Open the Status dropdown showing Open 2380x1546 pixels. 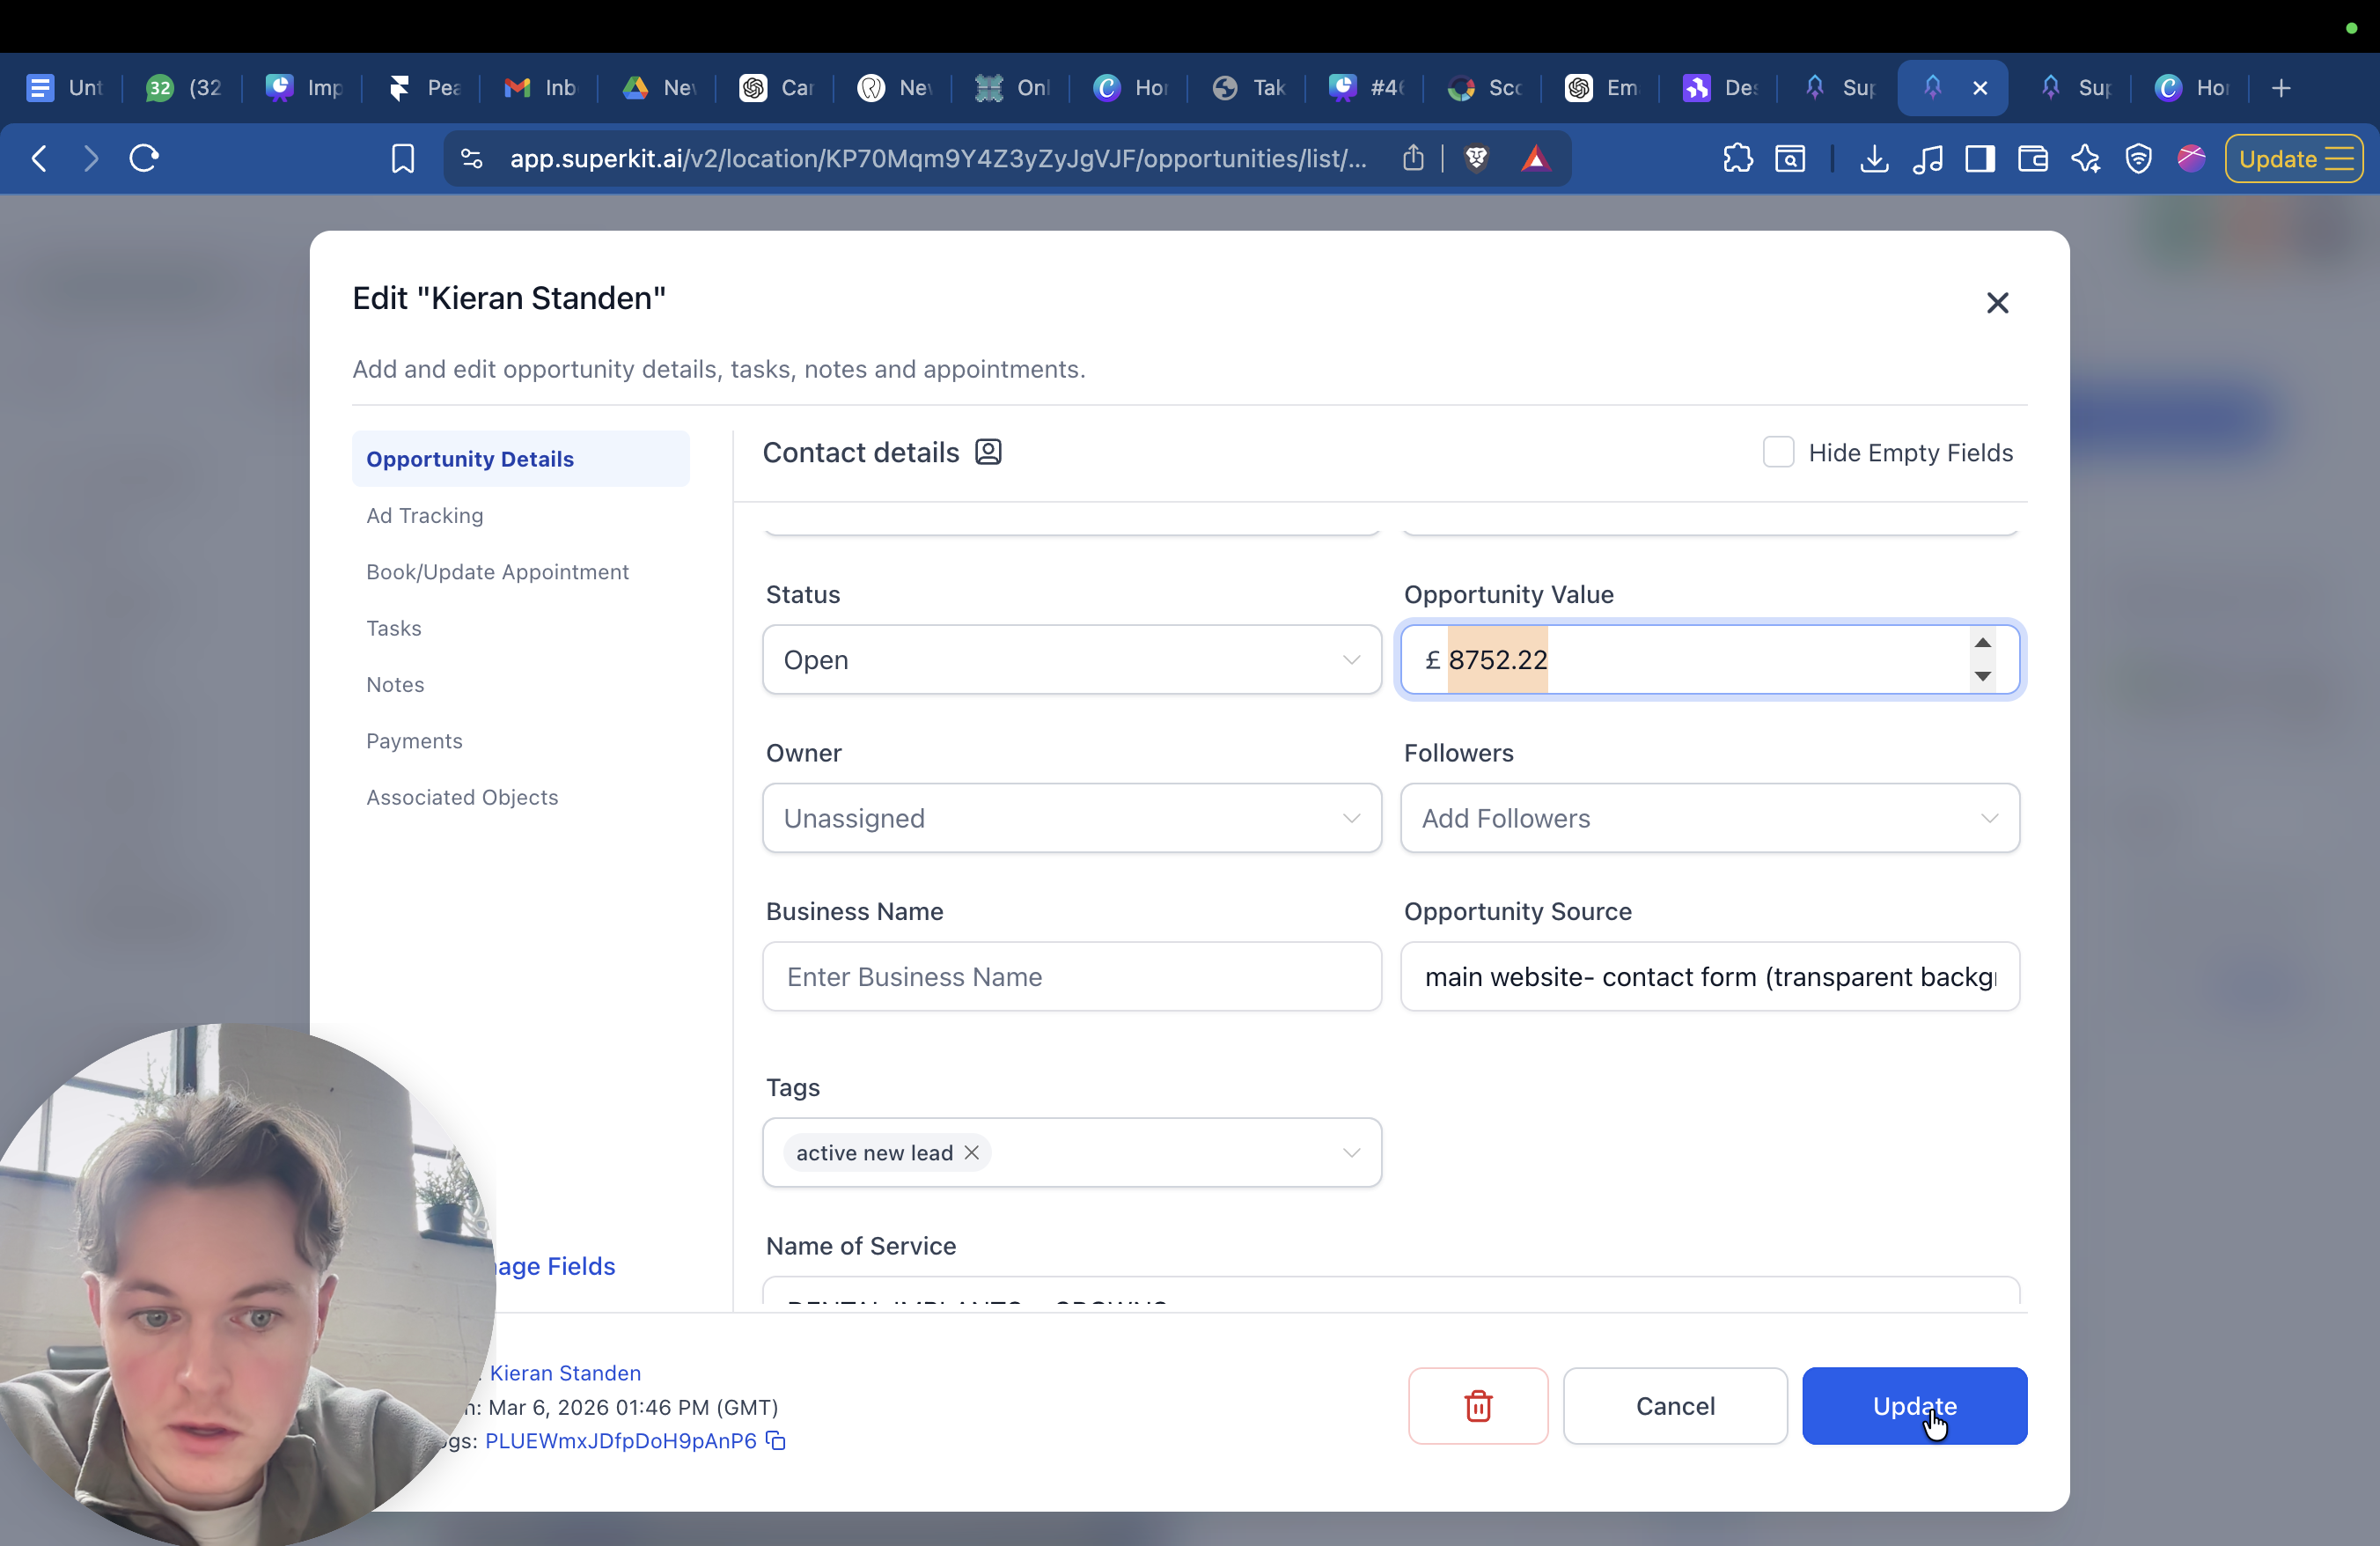coord(1071,659)
